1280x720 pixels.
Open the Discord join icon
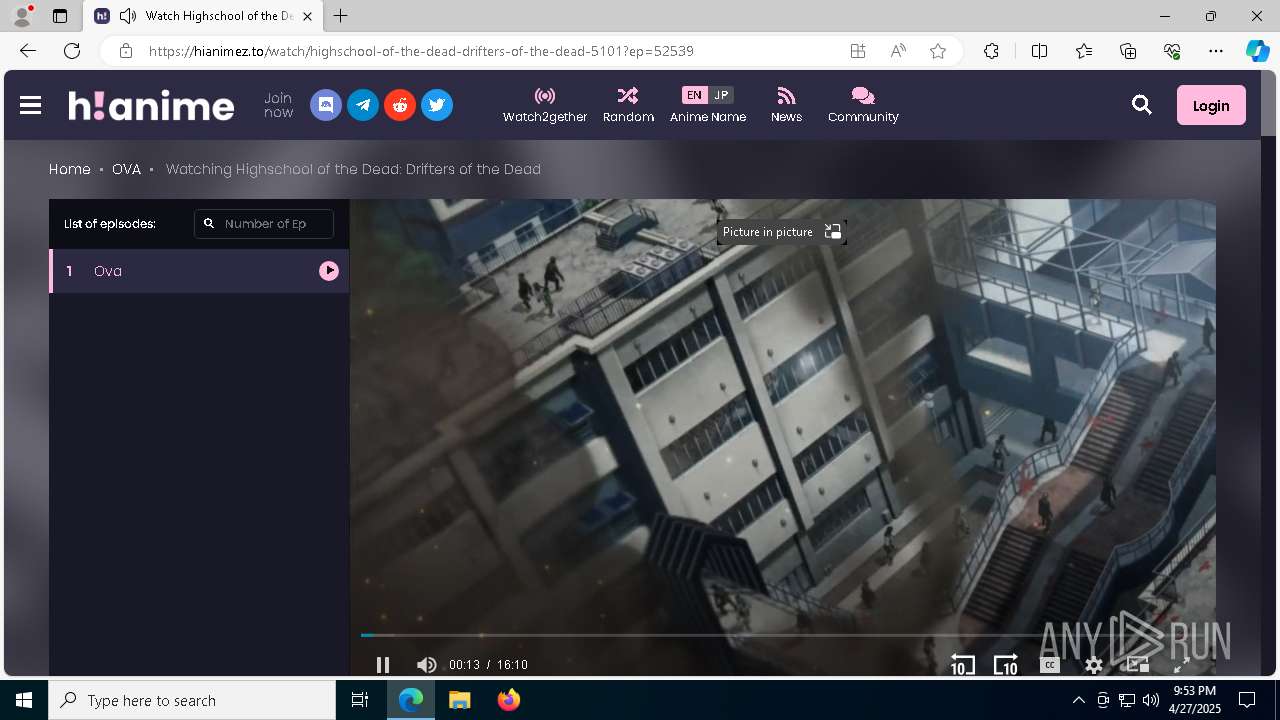pyautogui.click(x=326, y=105)
